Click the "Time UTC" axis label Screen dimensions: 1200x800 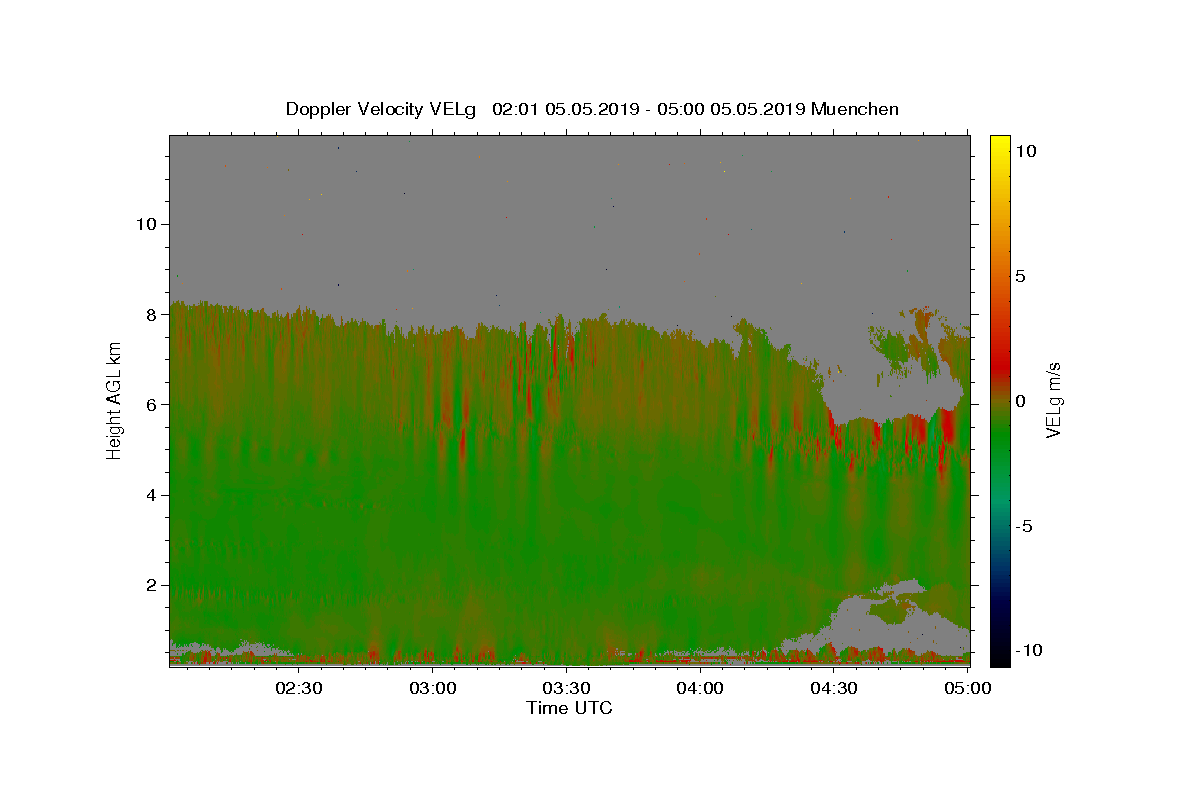point(569,708)
